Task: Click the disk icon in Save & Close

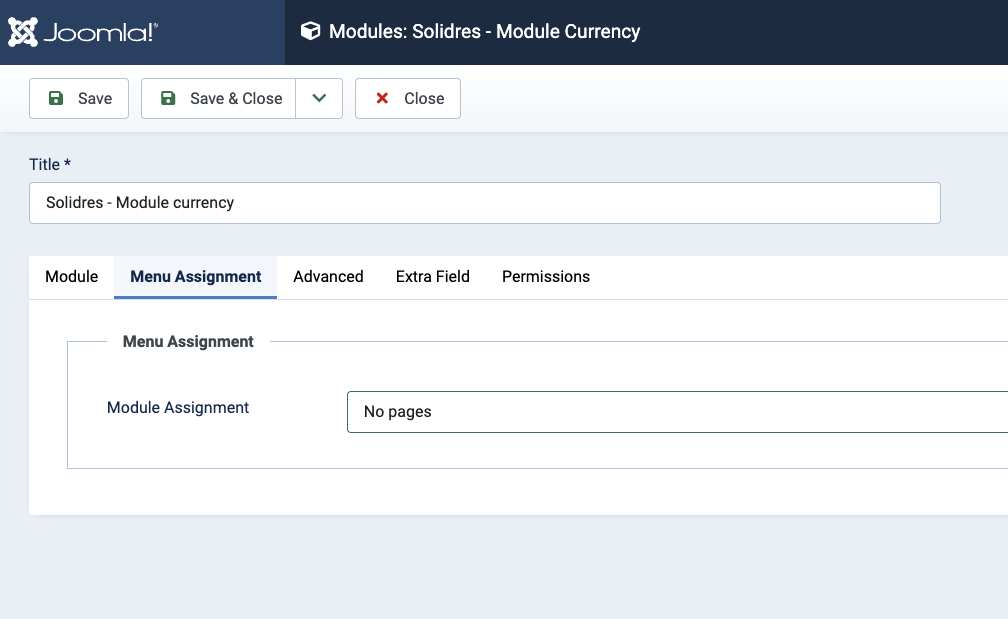Action: [168, 99]
